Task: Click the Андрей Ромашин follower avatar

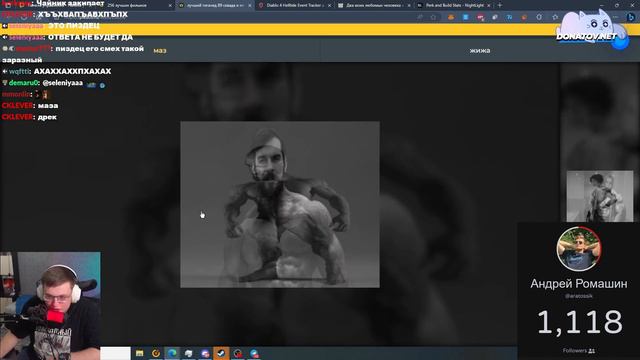Action: point(579,249)
